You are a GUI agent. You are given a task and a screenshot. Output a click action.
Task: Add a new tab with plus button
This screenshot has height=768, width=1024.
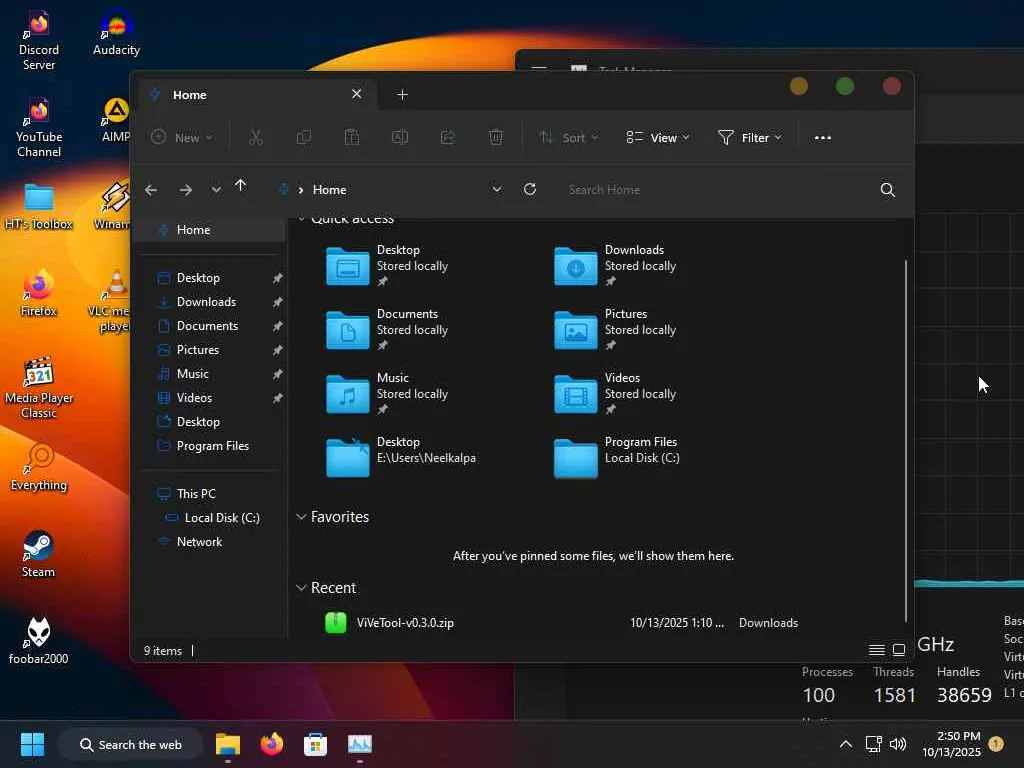click(x=402, y=95)
